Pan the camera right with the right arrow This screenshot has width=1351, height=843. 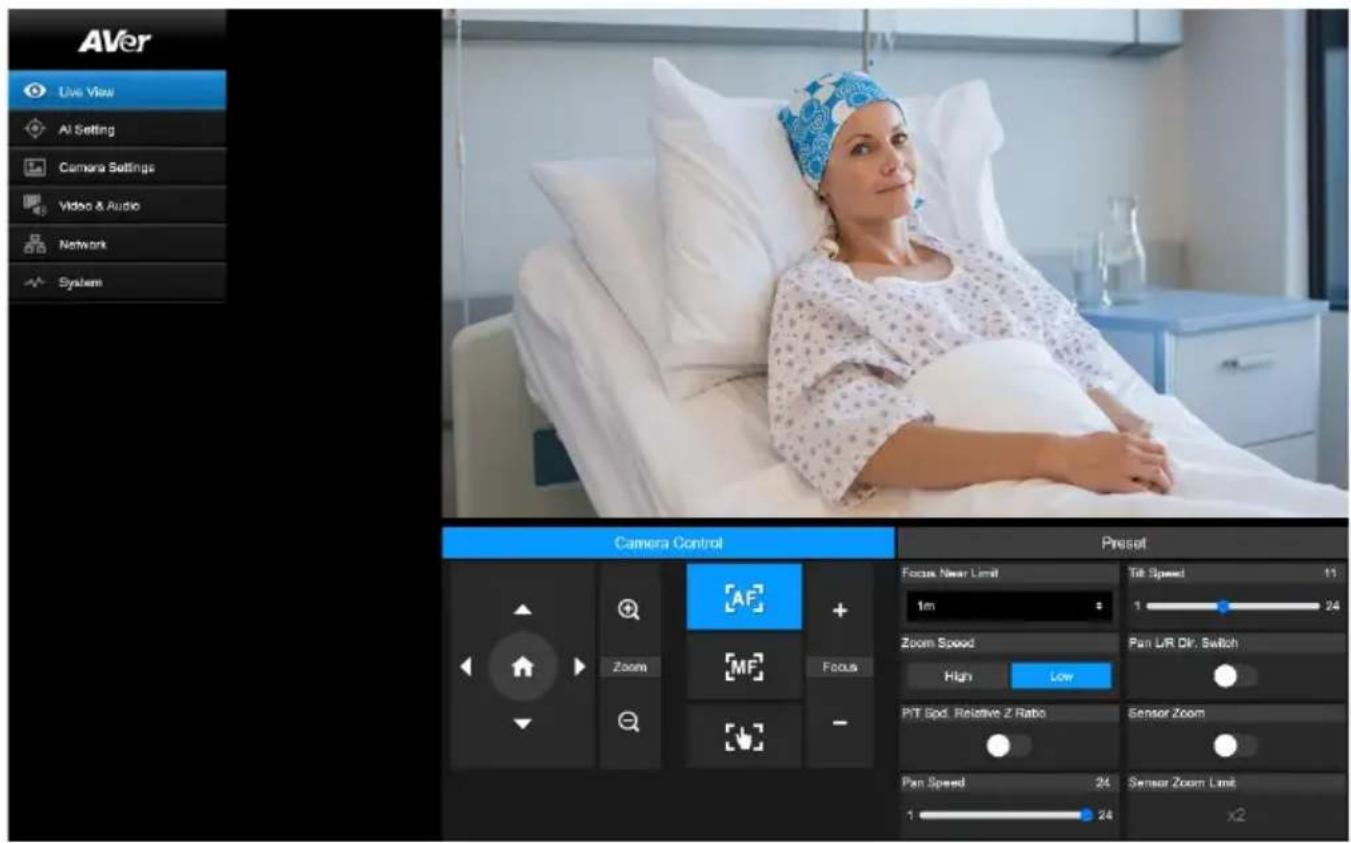pos(580,667)
